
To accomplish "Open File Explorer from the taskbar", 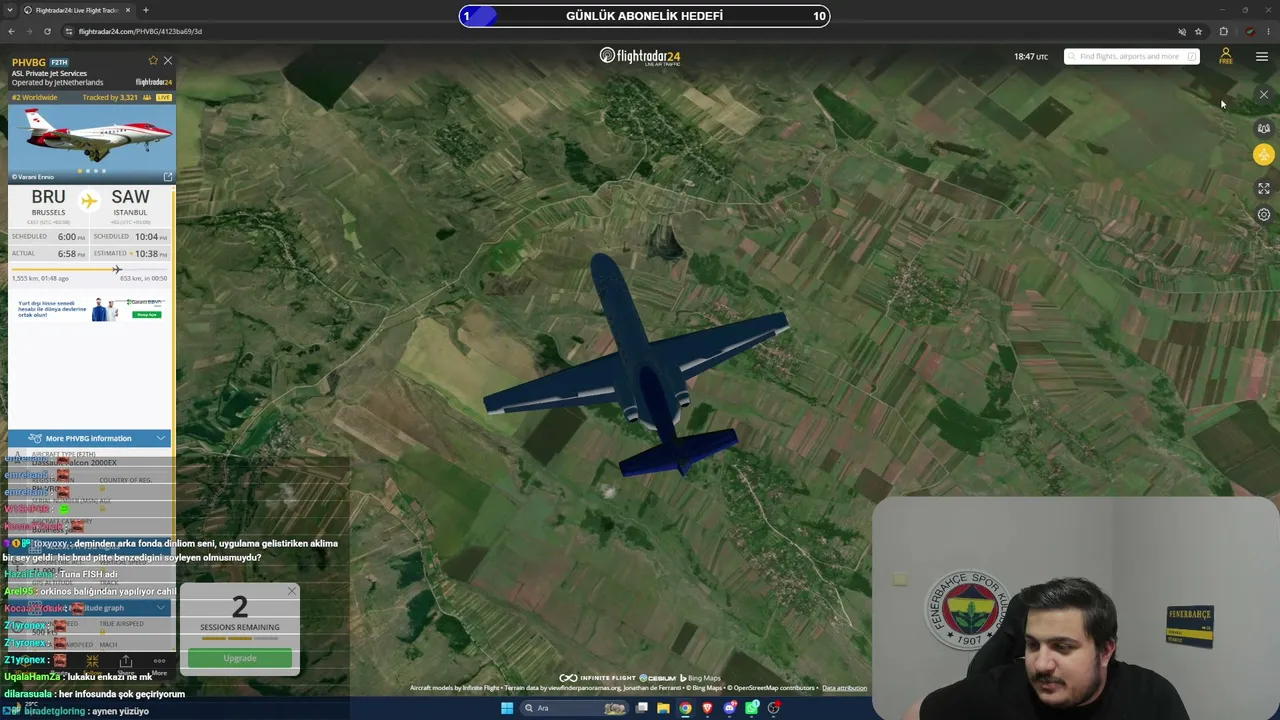I will point(663,708).
